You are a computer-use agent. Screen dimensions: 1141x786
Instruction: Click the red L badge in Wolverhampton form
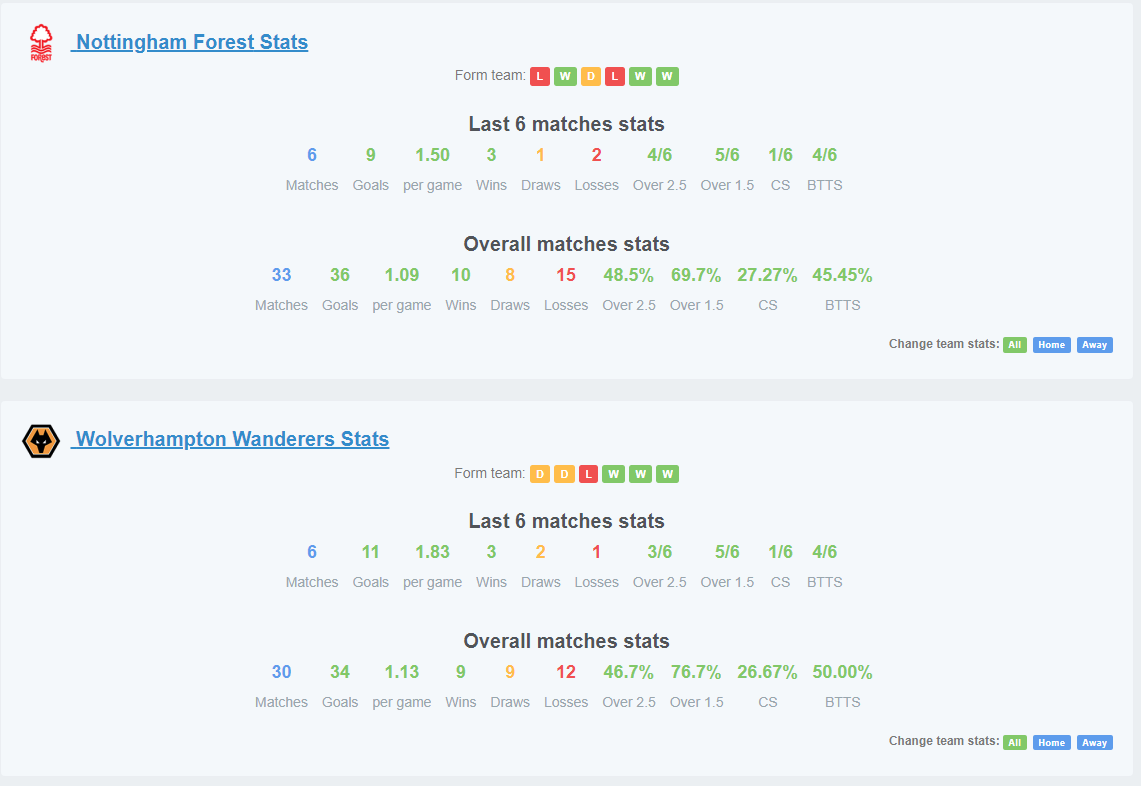(589, 475)
